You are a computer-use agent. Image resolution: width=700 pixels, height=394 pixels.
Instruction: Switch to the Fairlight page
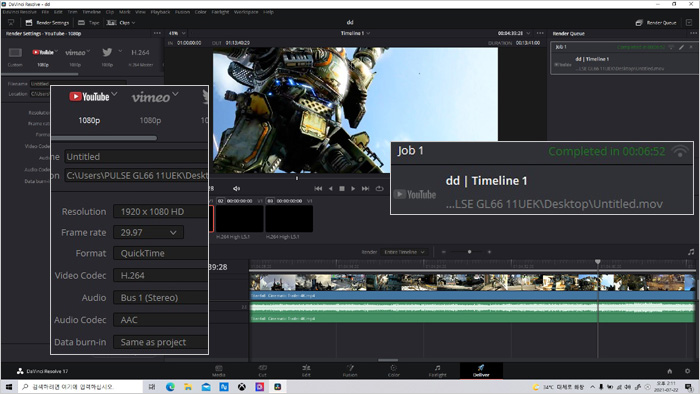click(438, 371)
